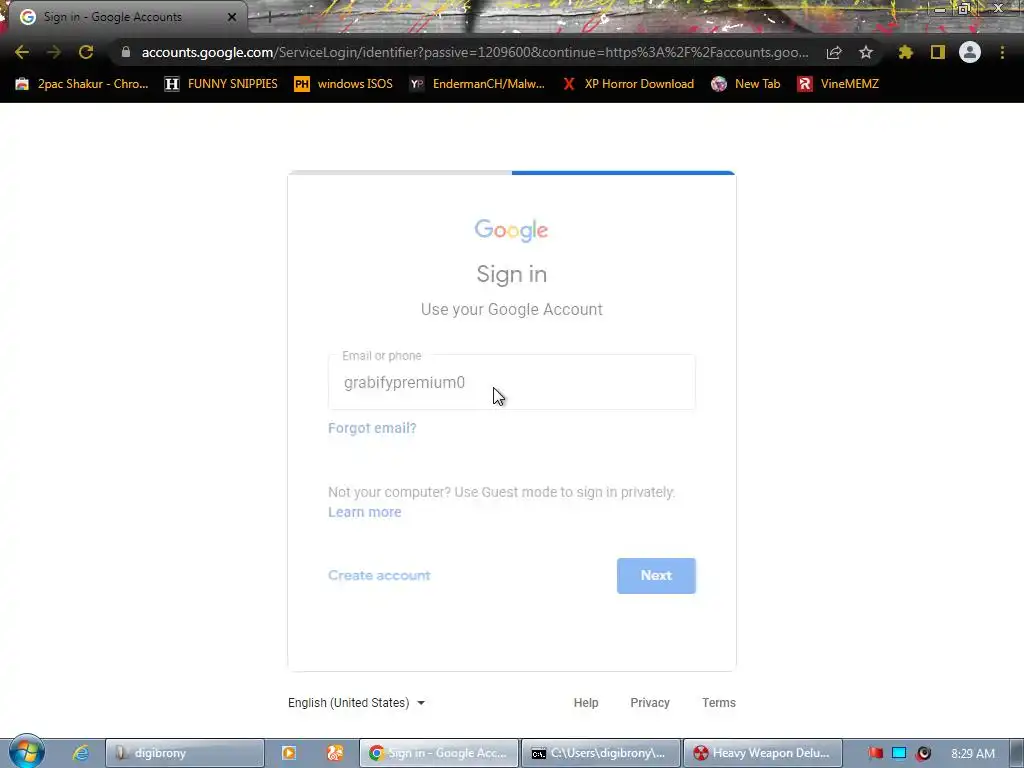
Task: Click the blue monitor tray icon
Action: (x=899, y=753)
